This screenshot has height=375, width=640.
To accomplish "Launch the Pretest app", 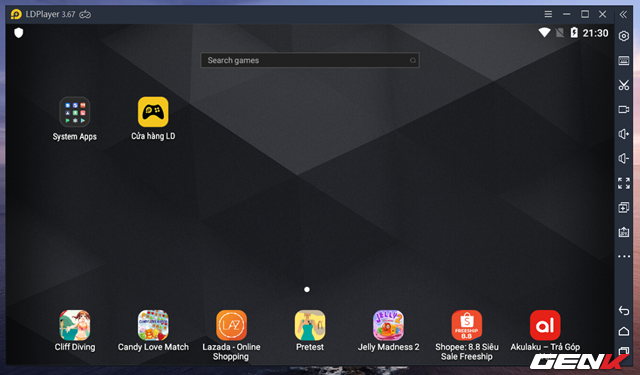I will 310,325.
